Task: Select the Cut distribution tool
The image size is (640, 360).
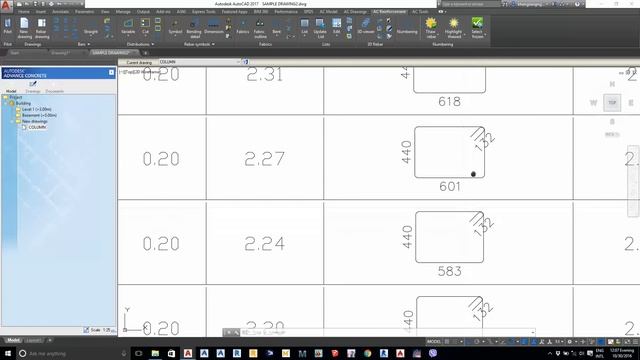Action: [x=145, y=26]
